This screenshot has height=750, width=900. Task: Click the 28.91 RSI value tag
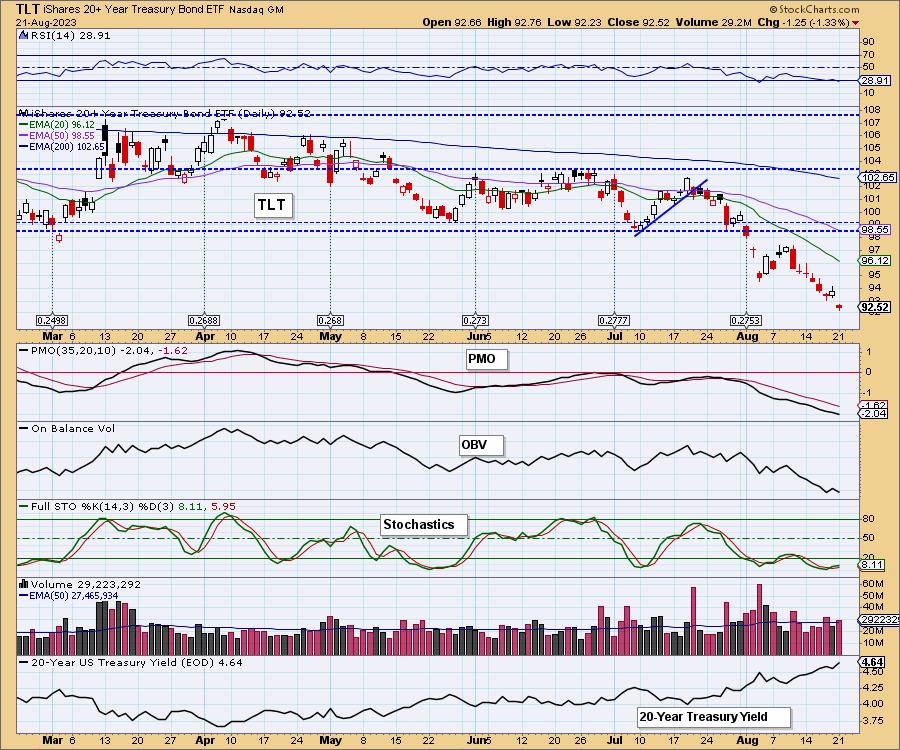point(875,81)
